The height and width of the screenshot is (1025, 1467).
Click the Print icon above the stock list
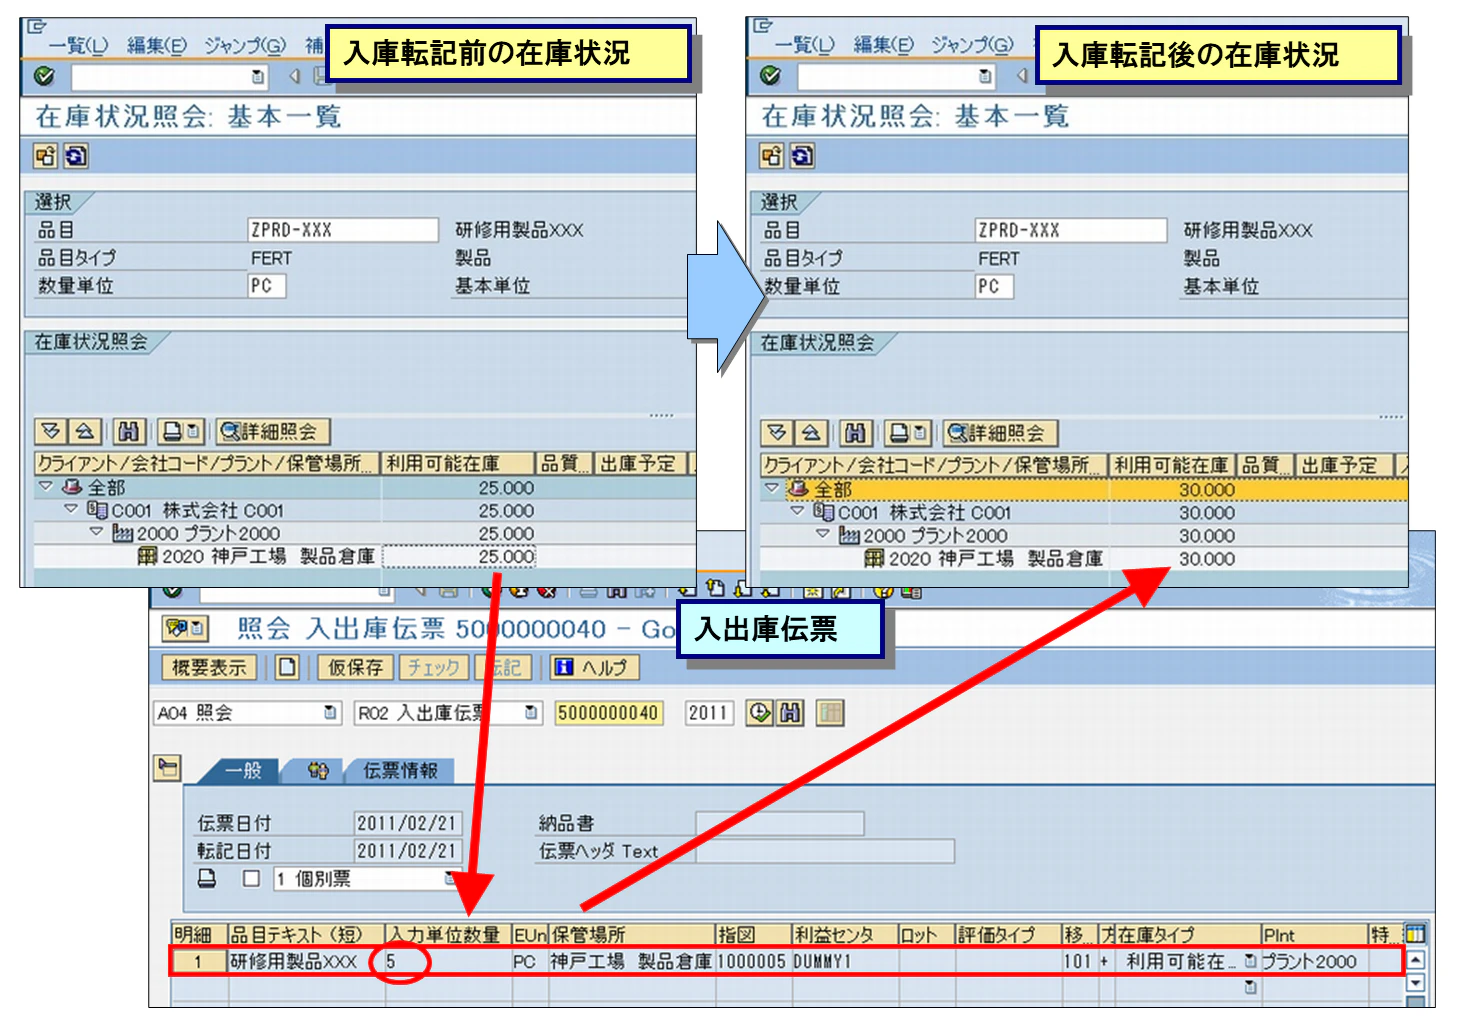(174, 432)
